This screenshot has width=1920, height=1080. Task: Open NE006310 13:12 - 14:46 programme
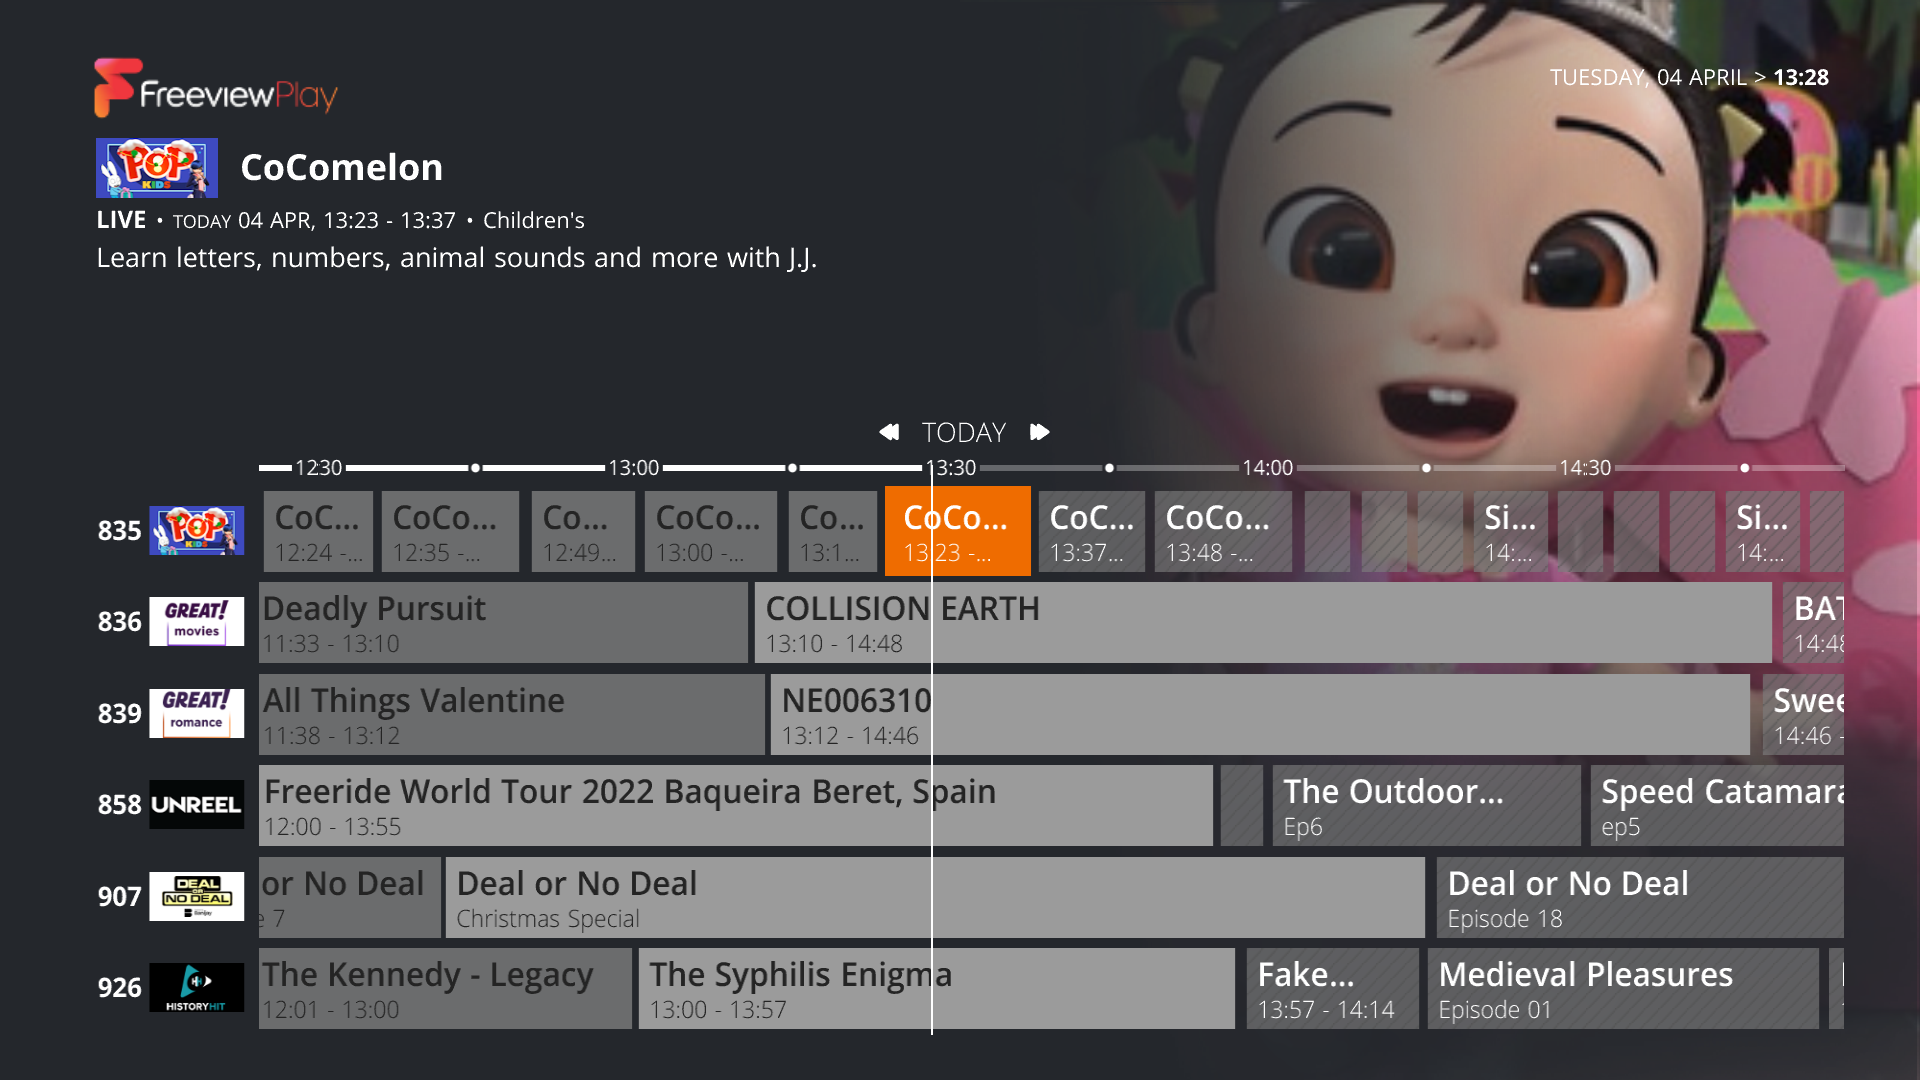pos(1260,714)
